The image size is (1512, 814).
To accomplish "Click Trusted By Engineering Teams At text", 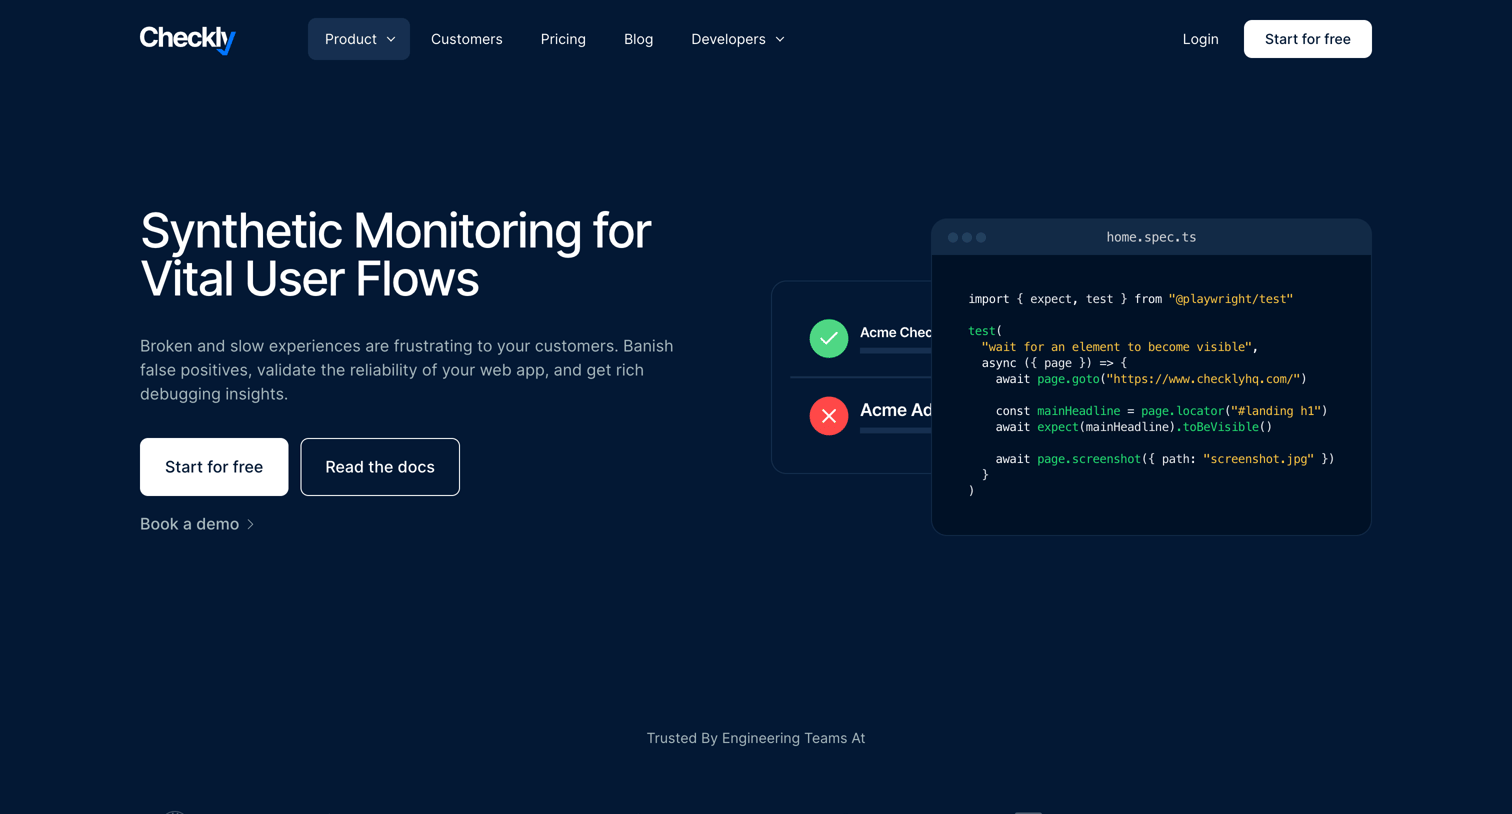I will tap(756, 738).
